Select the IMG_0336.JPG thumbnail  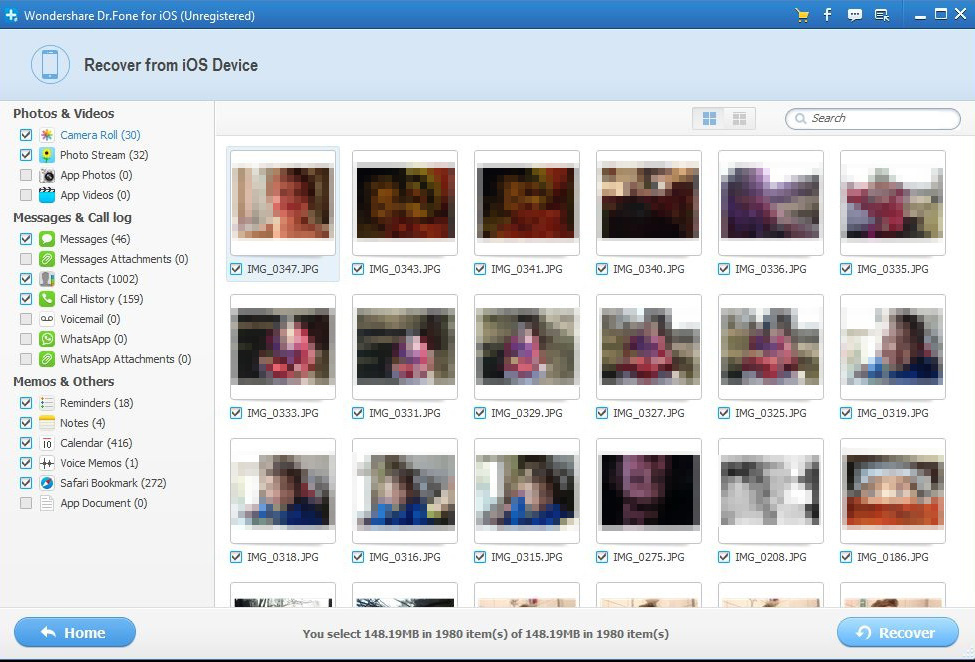(x=770, y=203)
